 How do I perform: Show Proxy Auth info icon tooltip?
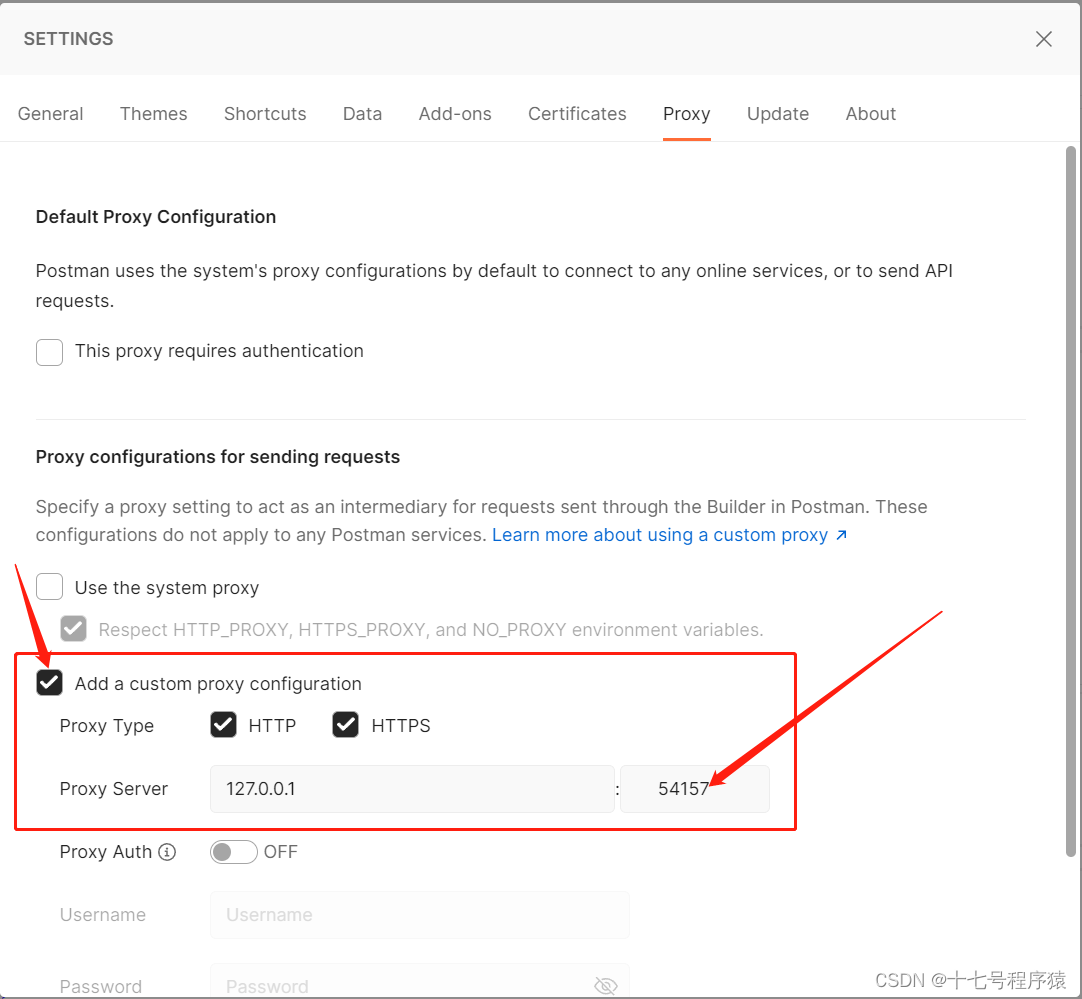167,852
